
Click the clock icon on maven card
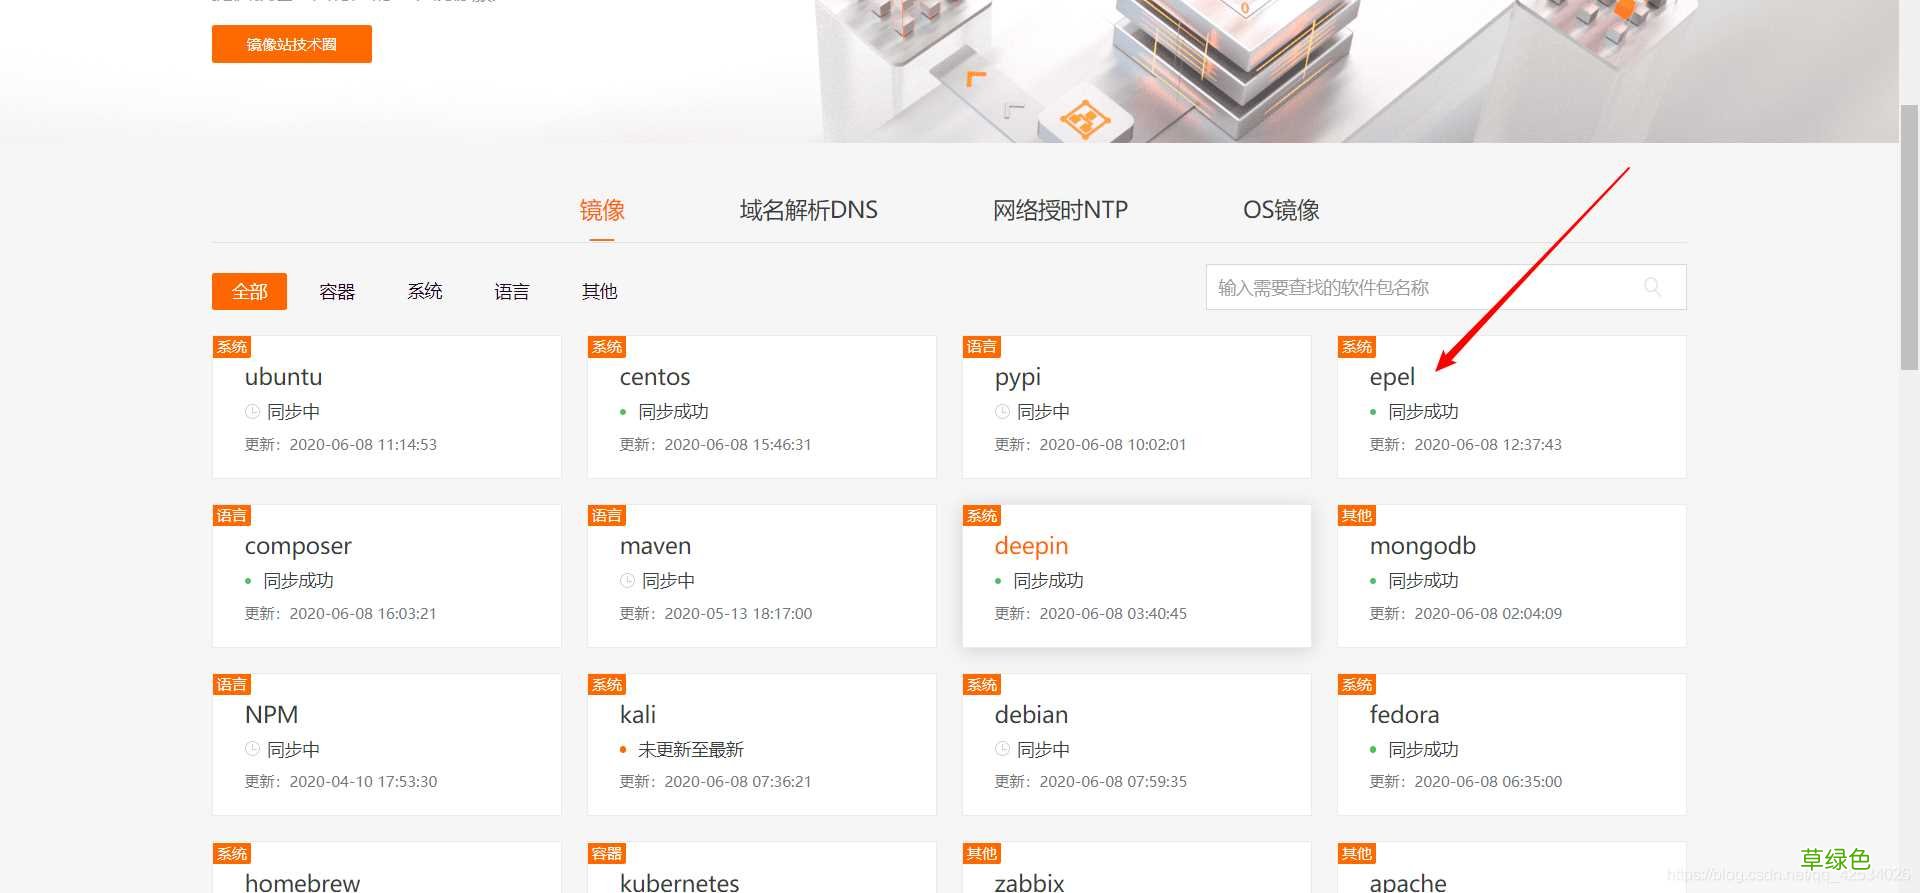(x=627, y=580)
